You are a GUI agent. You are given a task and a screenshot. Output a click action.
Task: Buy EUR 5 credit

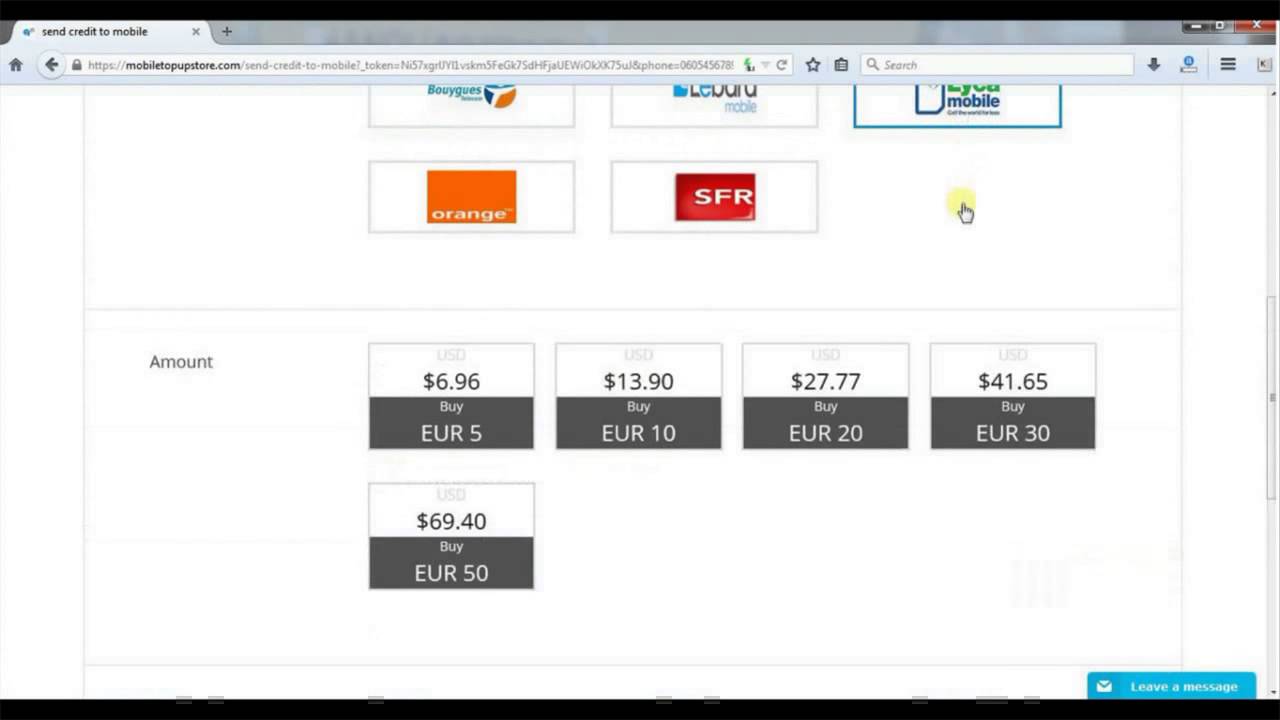pos(451,423)
